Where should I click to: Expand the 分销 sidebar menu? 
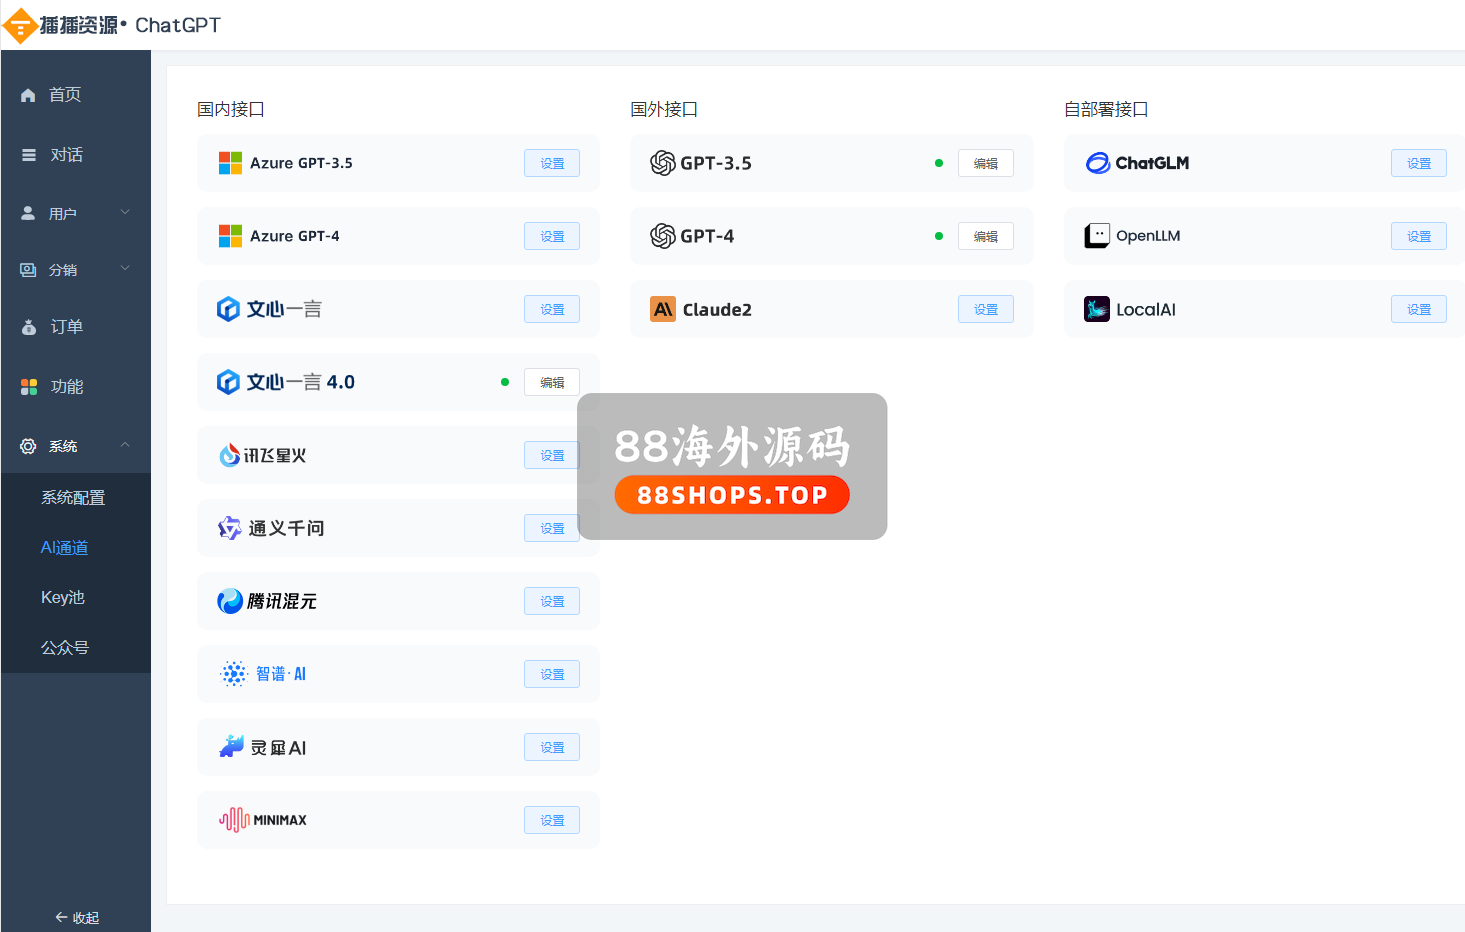[x=75, y=269]
